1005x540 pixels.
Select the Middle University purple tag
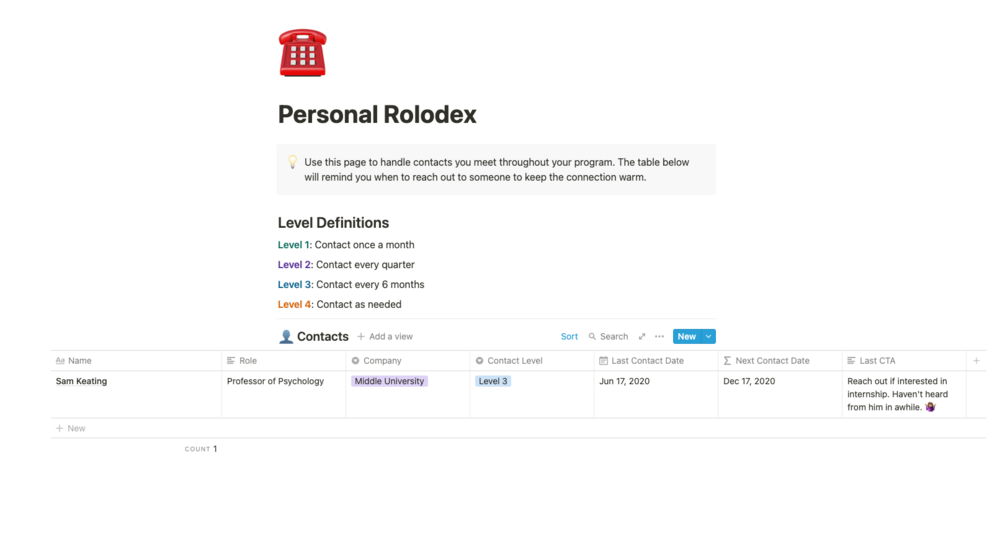389,381
